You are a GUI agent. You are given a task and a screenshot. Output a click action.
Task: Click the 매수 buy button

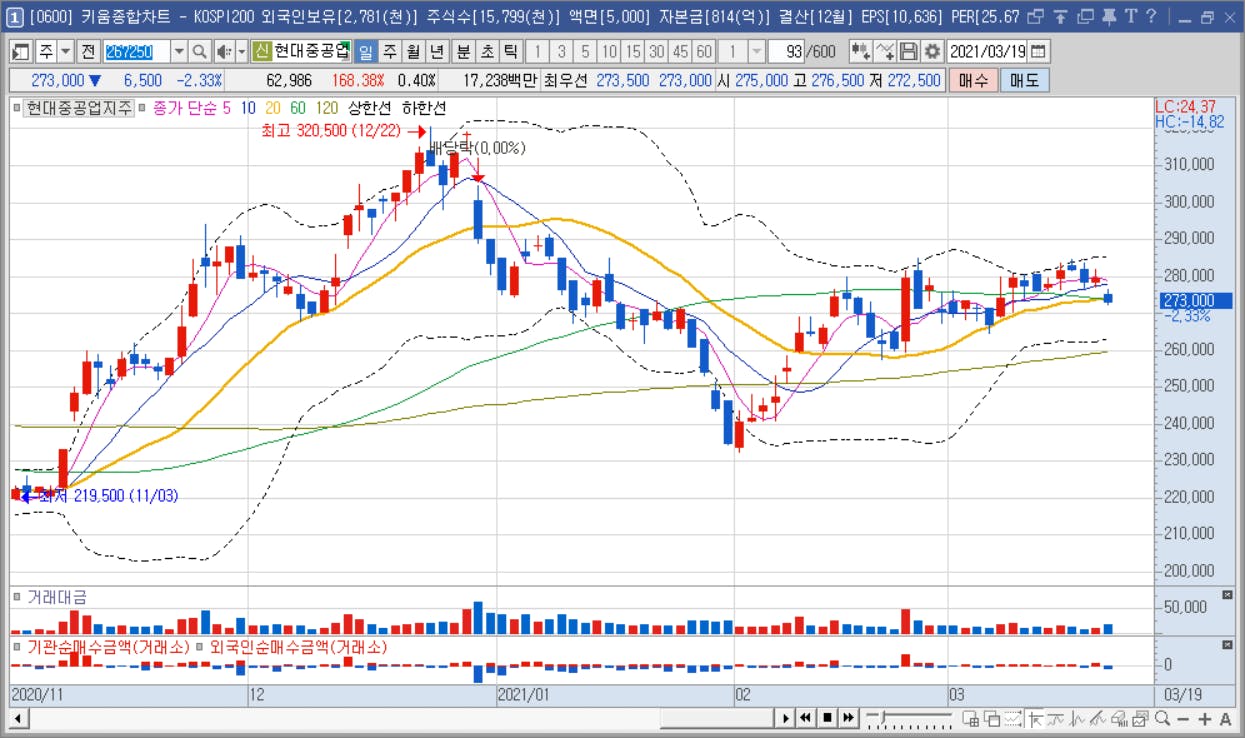pos(972,80)
